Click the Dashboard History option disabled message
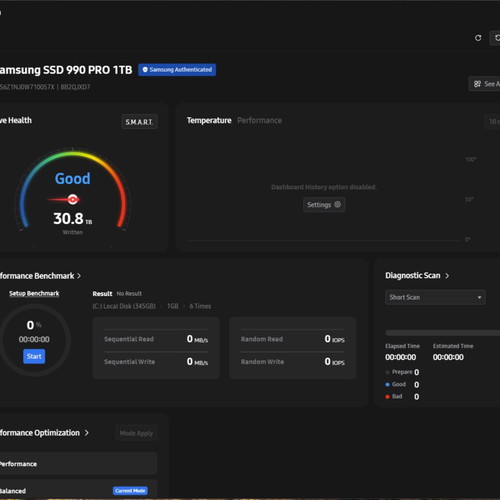The height and width of the screenshot is (500, 500). tap(324, 187)
